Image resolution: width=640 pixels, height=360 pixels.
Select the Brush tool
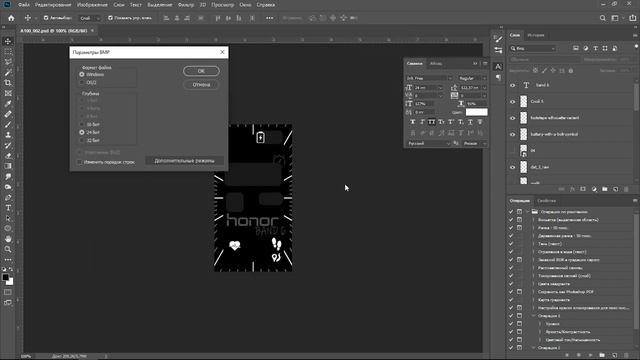(x=8, y=124)
